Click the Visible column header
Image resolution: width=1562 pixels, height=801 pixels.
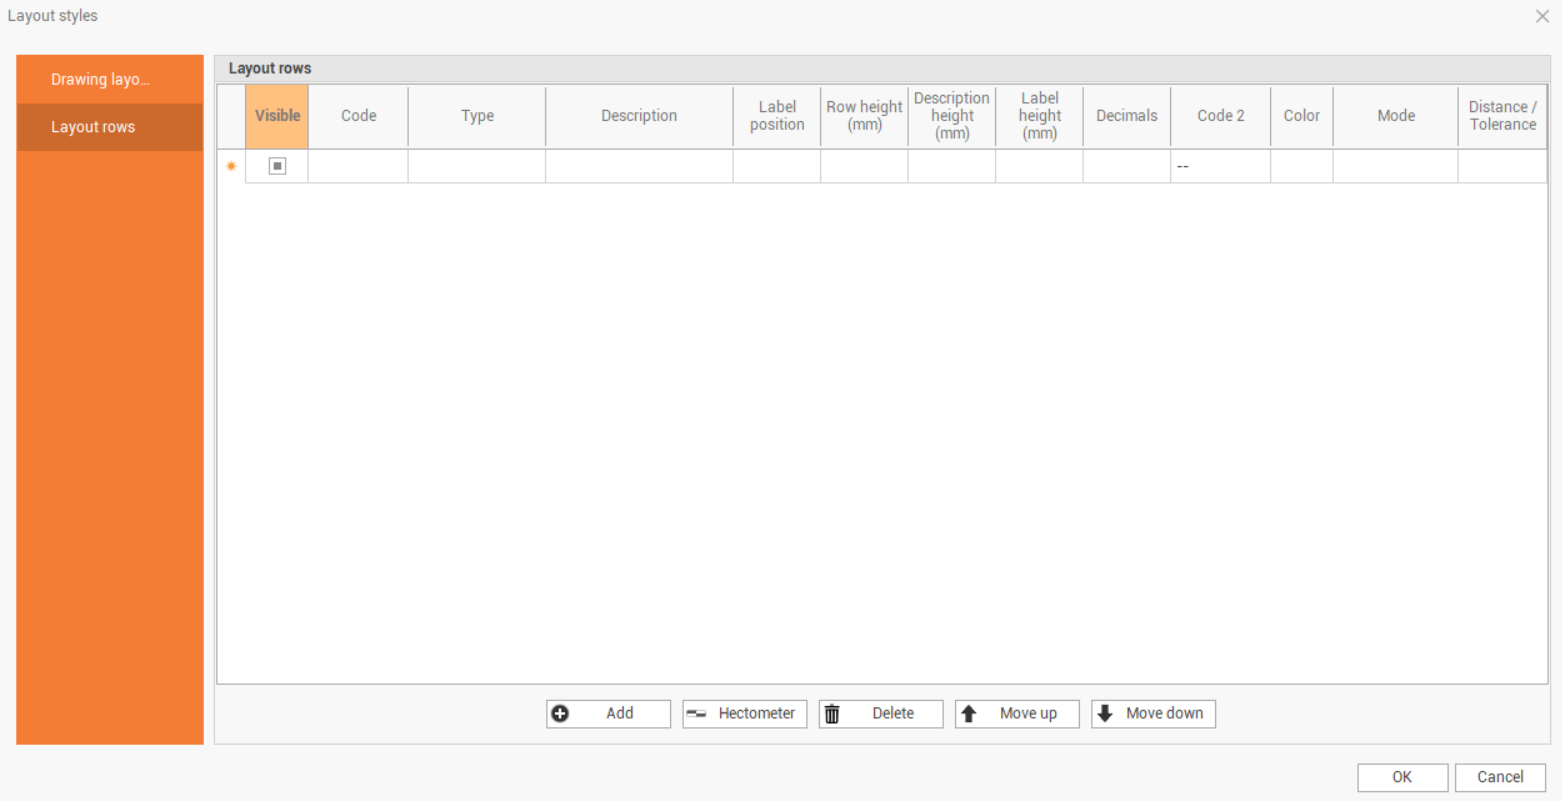click(x=277, y=116)
